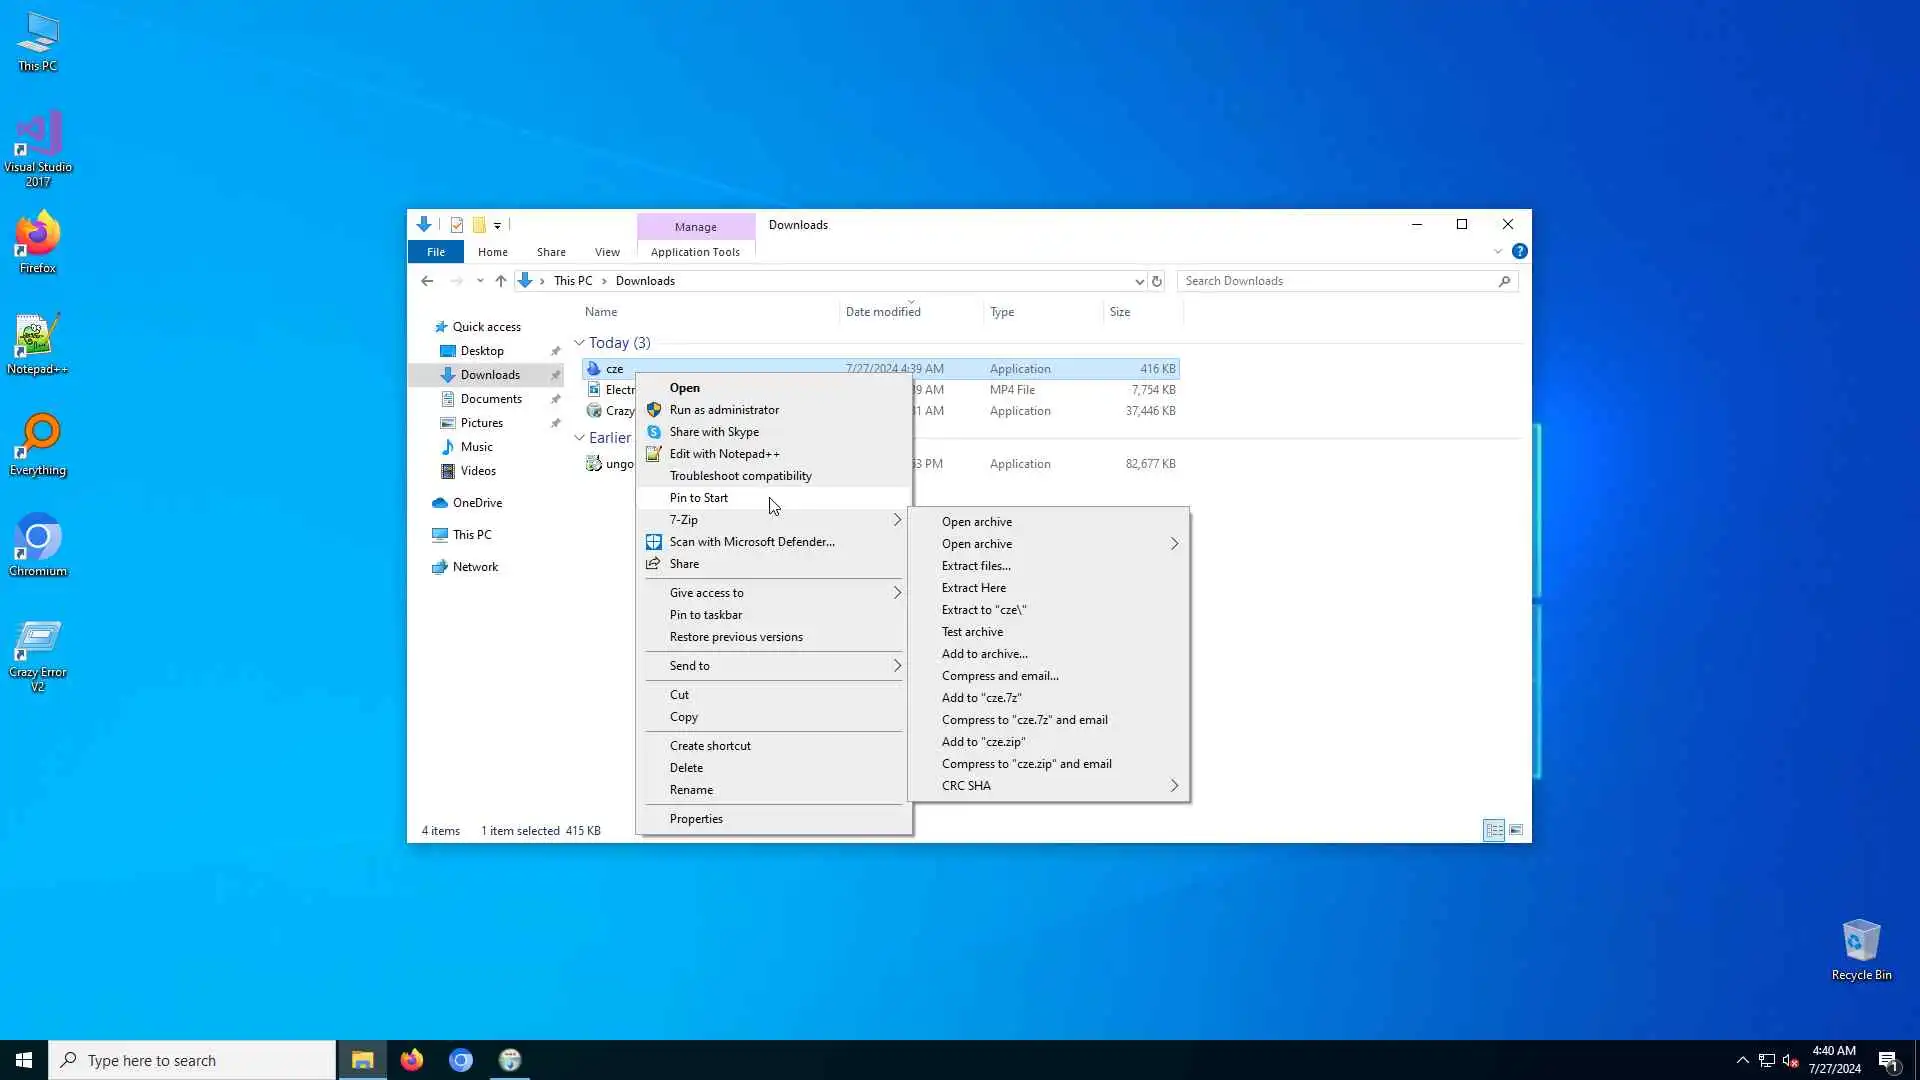Open Firefox from the taskbar

point(412,1060)
